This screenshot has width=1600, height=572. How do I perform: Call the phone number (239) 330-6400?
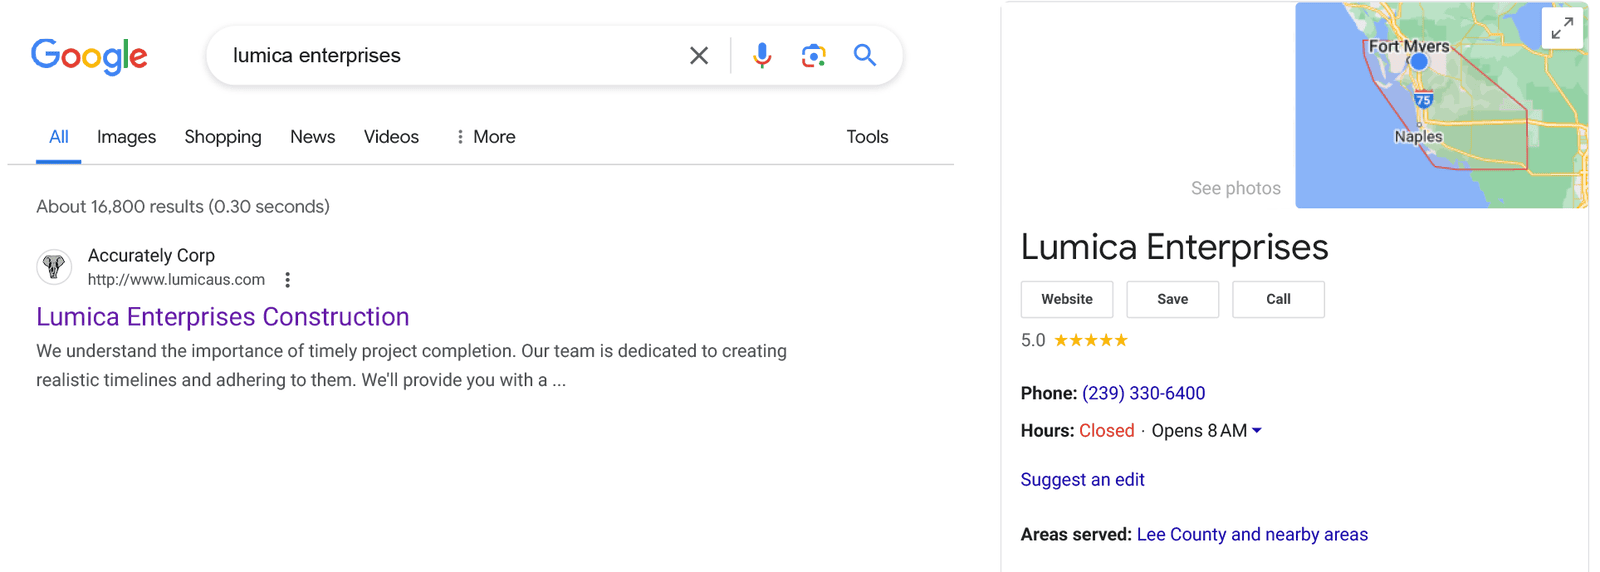click(1143, 393)
